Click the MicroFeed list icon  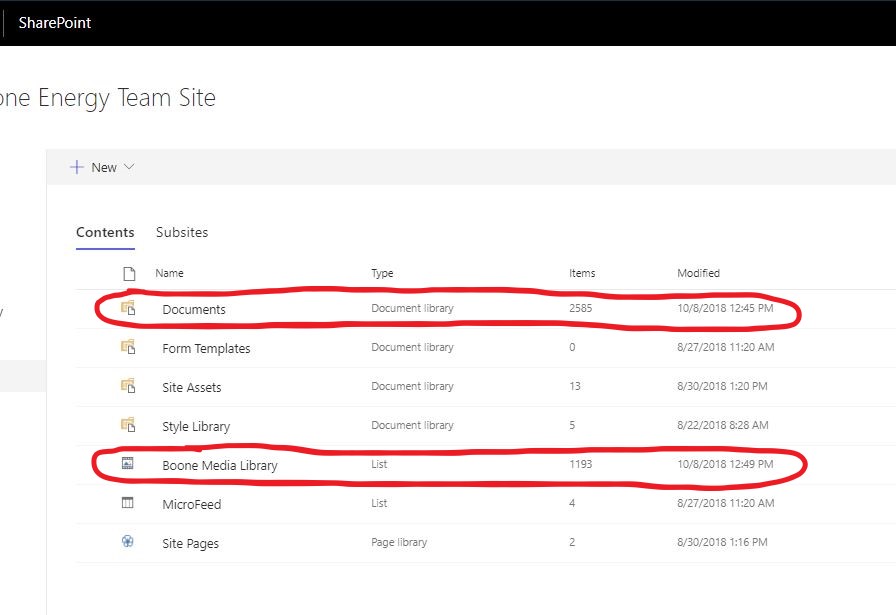[127, 503]
